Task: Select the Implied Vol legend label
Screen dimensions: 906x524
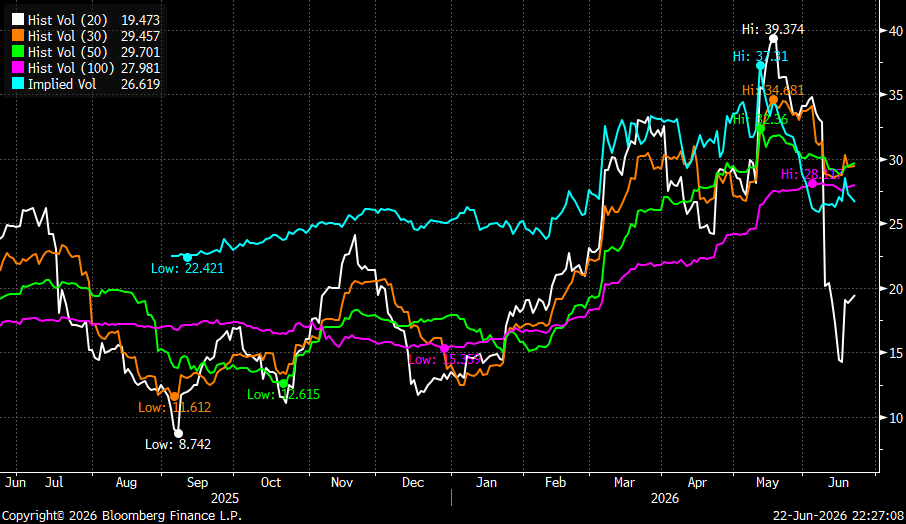Action: pyautogui.click(x=62, y=84)
